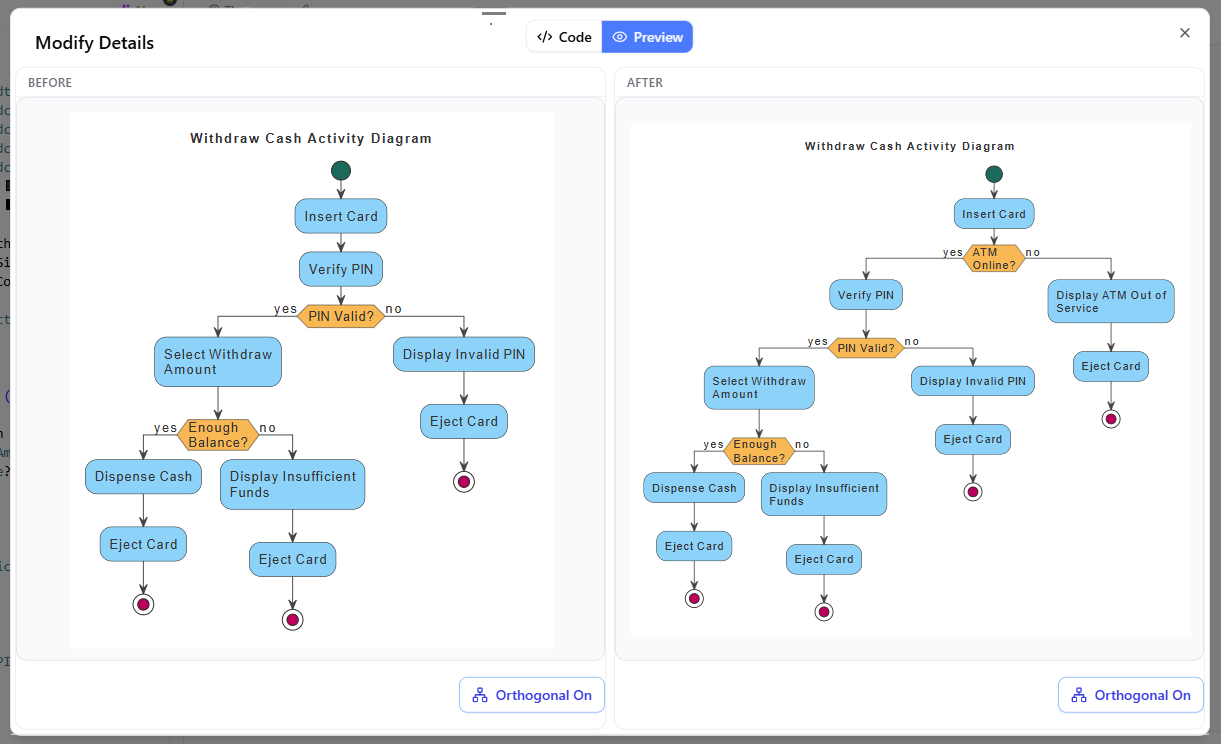1221x744 pixels.
Task: Switch to the Code tab
Action: point(564,37)
